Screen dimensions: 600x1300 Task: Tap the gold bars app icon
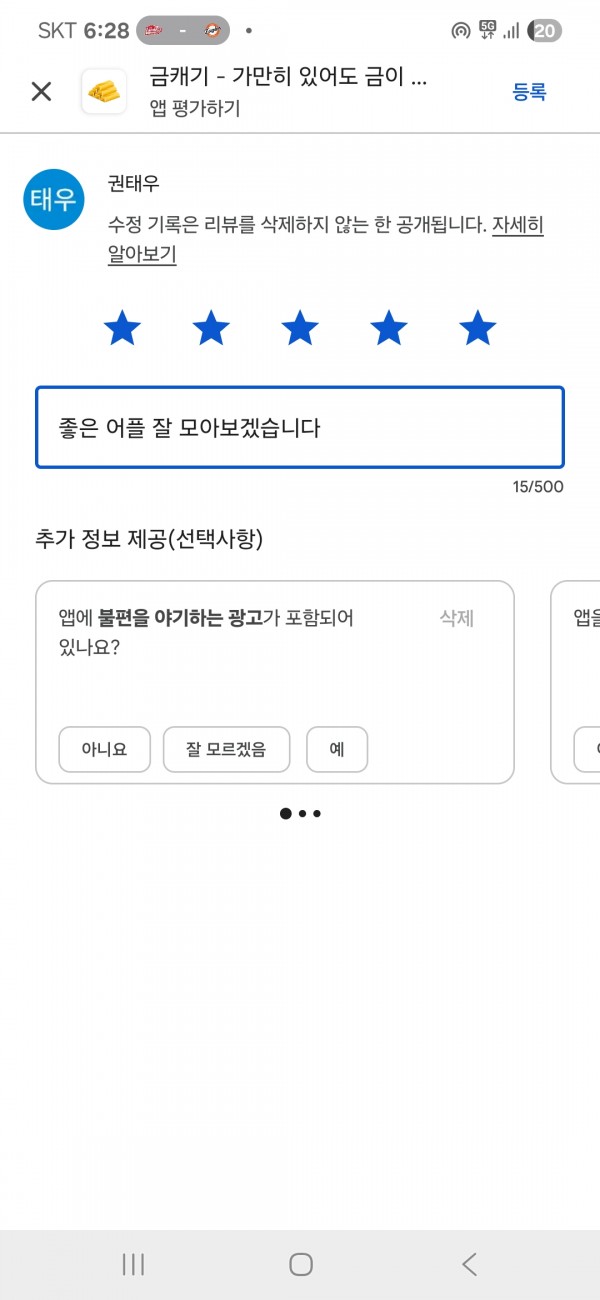click(104, 92)
